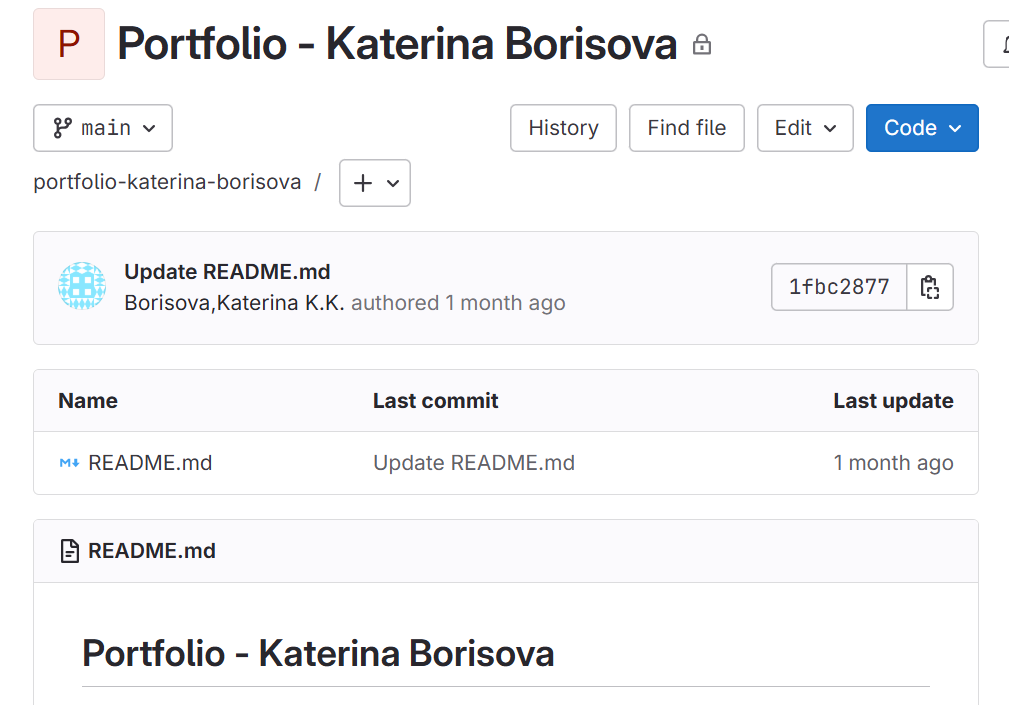Expand the Edit dropdown menu

805,128
